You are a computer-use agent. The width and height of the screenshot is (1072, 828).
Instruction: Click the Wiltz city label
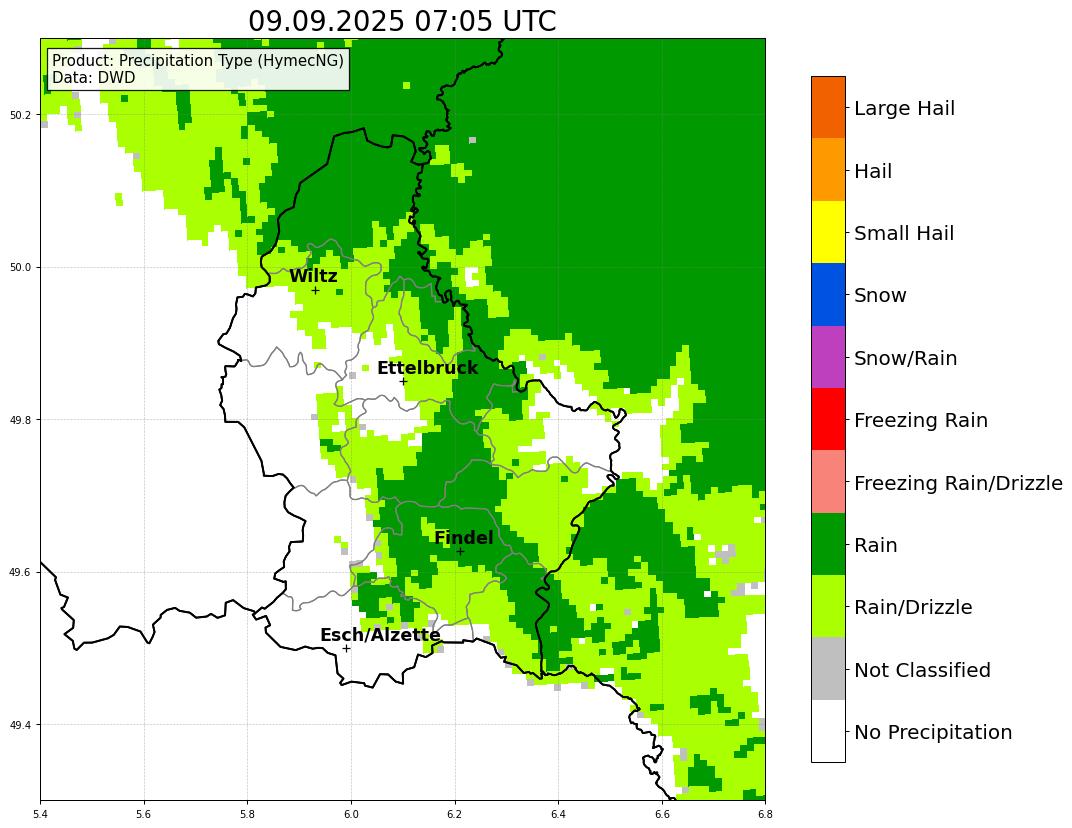click(313, 276)
